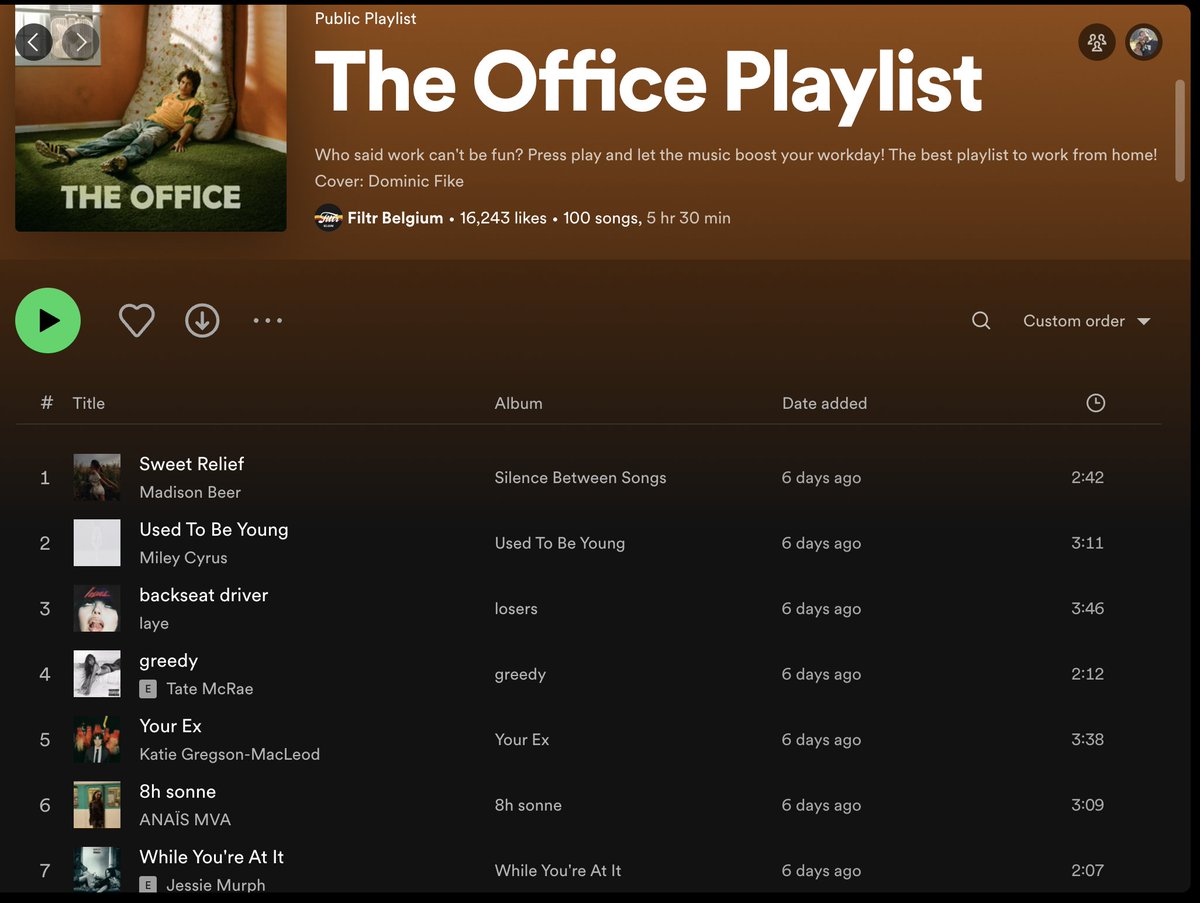Open artist Madison Beer
Screen dimensions: 1200x903
pos(190,492)
